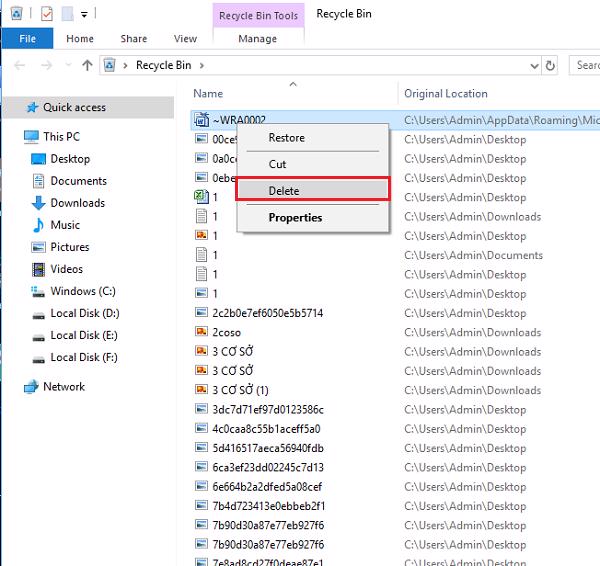Open Documents in navigation pane
Image resolution: width=600 pixels, height=566 pixels.
tap(78, 181)
